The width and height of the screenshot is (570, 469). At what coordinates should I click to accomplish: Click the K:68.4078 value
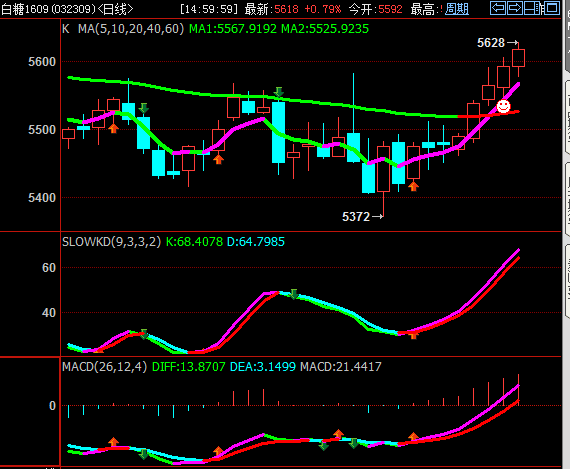(194, 241)
